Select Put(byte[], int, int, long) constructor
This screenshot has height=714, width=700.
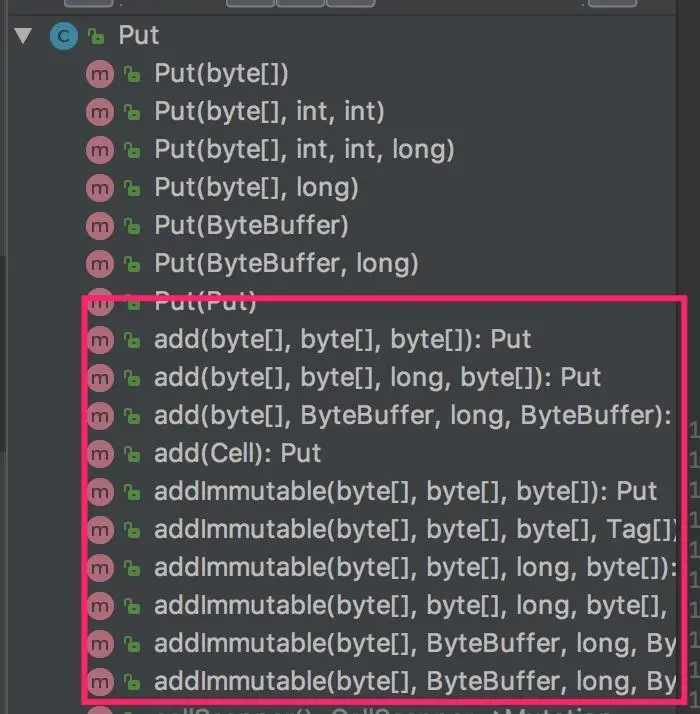point(304,150)
